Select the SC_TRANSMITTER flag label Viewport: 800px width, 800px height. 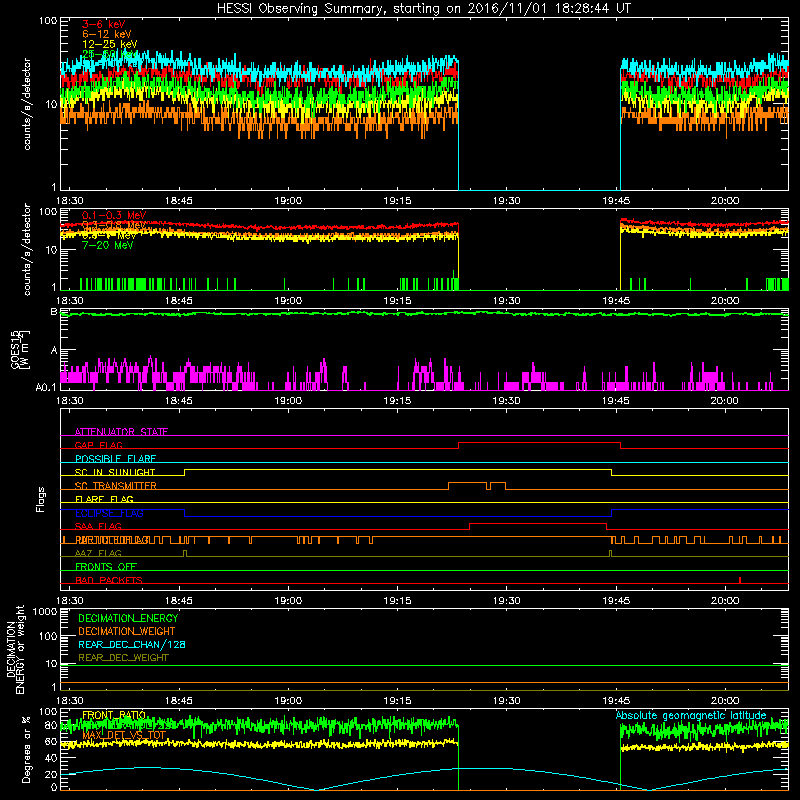point(115,486)
